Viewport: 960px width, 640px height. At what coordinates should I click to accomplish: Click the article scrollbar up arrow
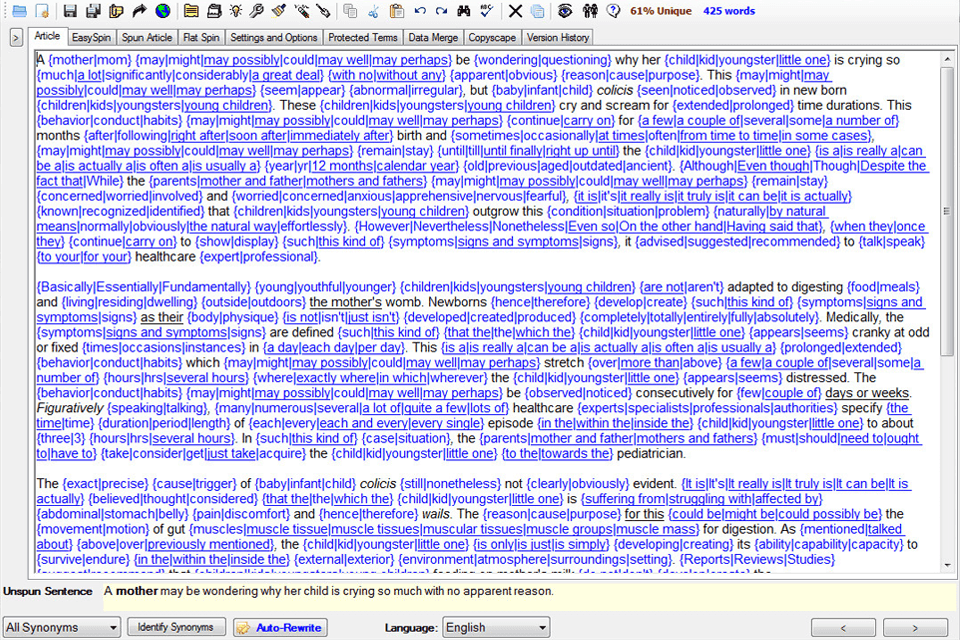click(947, 59)
